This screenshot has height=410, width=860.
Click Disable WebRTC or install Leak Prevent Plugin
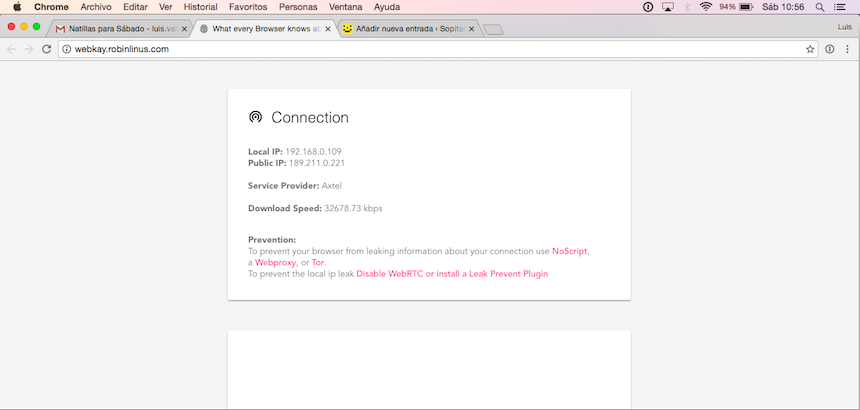[x=452, y=273]
